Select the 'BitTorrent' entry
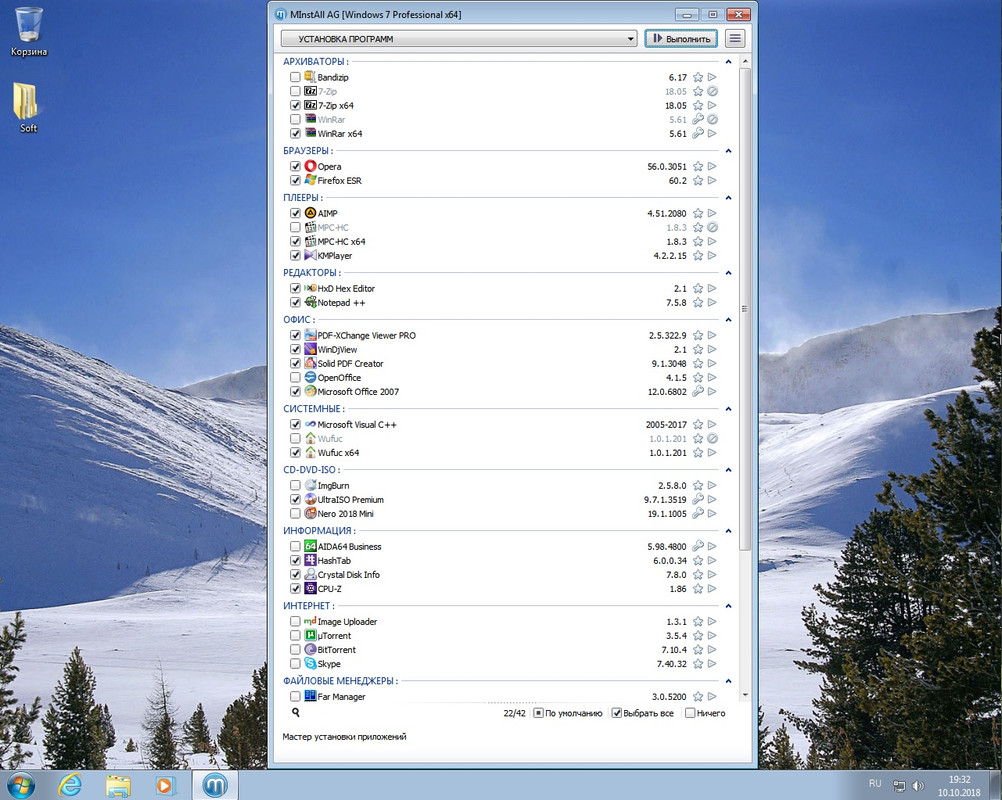 336,650
